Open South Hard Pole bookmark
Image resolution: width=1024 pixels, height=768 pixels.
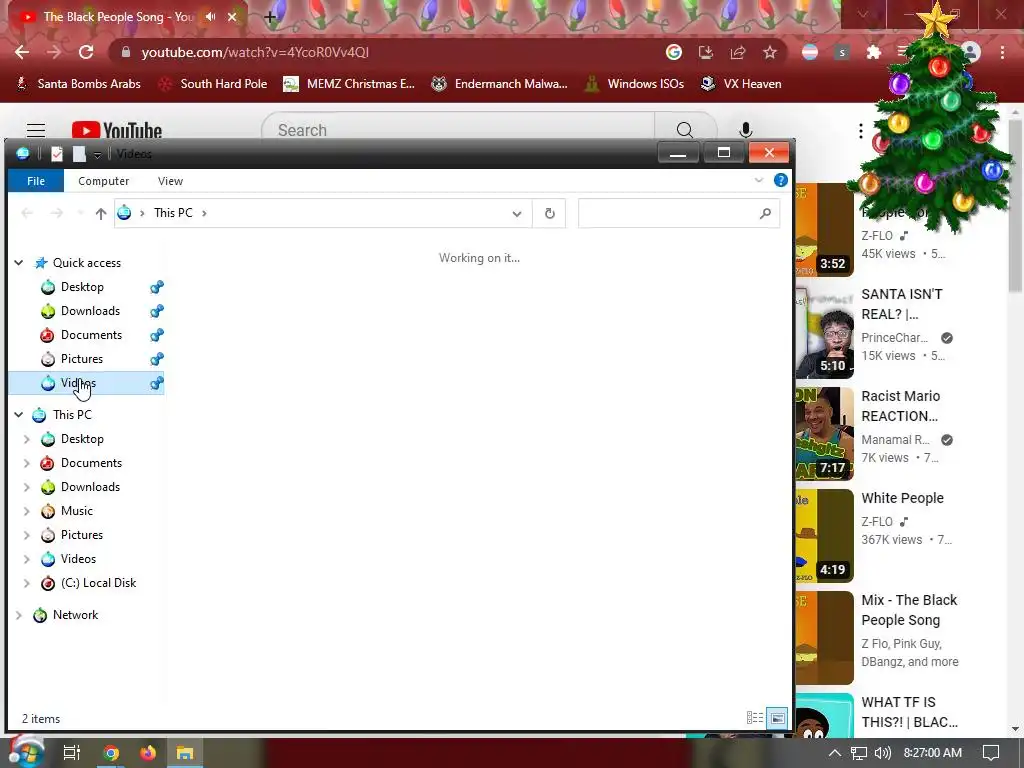(x=213, y=84)
